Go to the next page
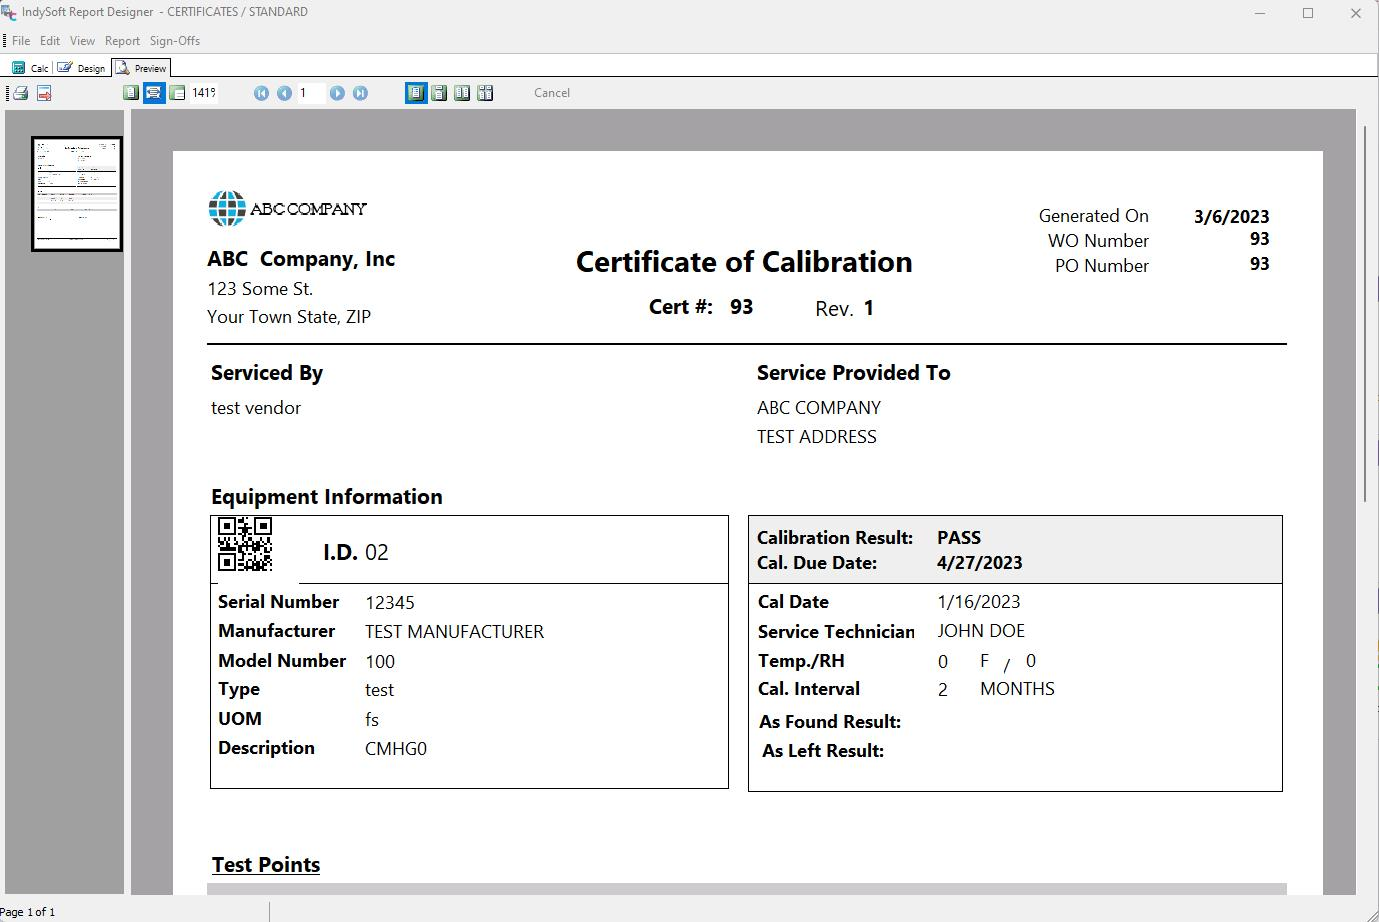The width and height of the screenshot is (1379, 922). [337, 93]
